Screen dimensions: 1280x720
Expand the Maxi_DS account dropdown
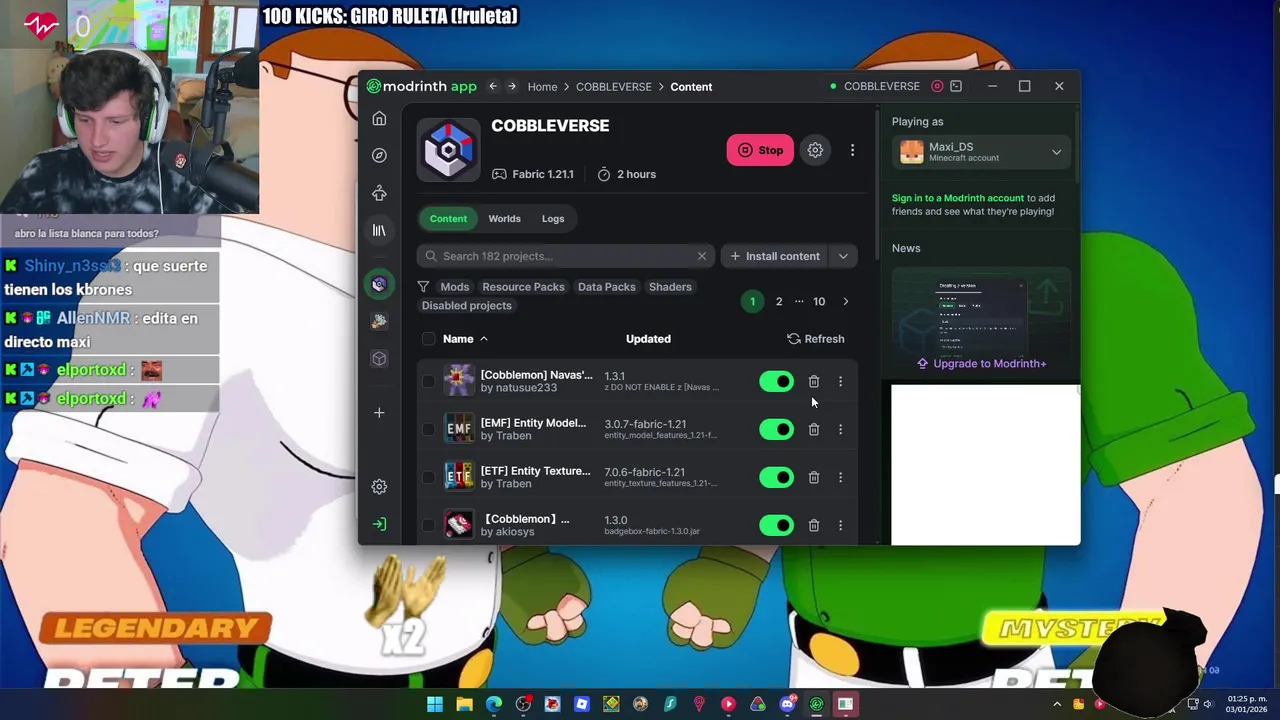1056,152
